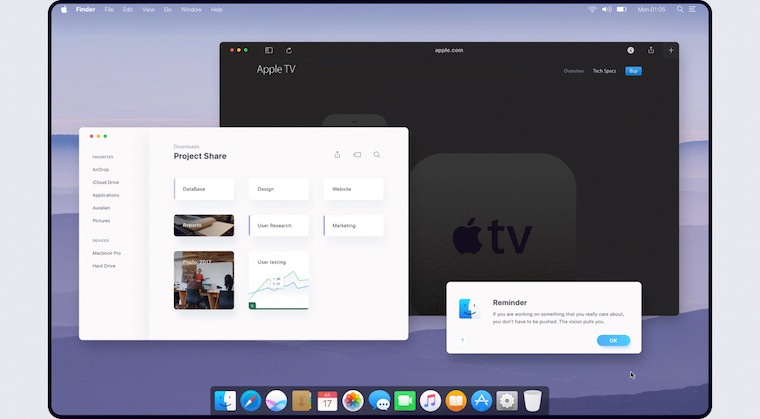This screenshot has width=760, height=419.
Task: Click the Finder icon in Reminder dialog
Action: click(469, 309)
